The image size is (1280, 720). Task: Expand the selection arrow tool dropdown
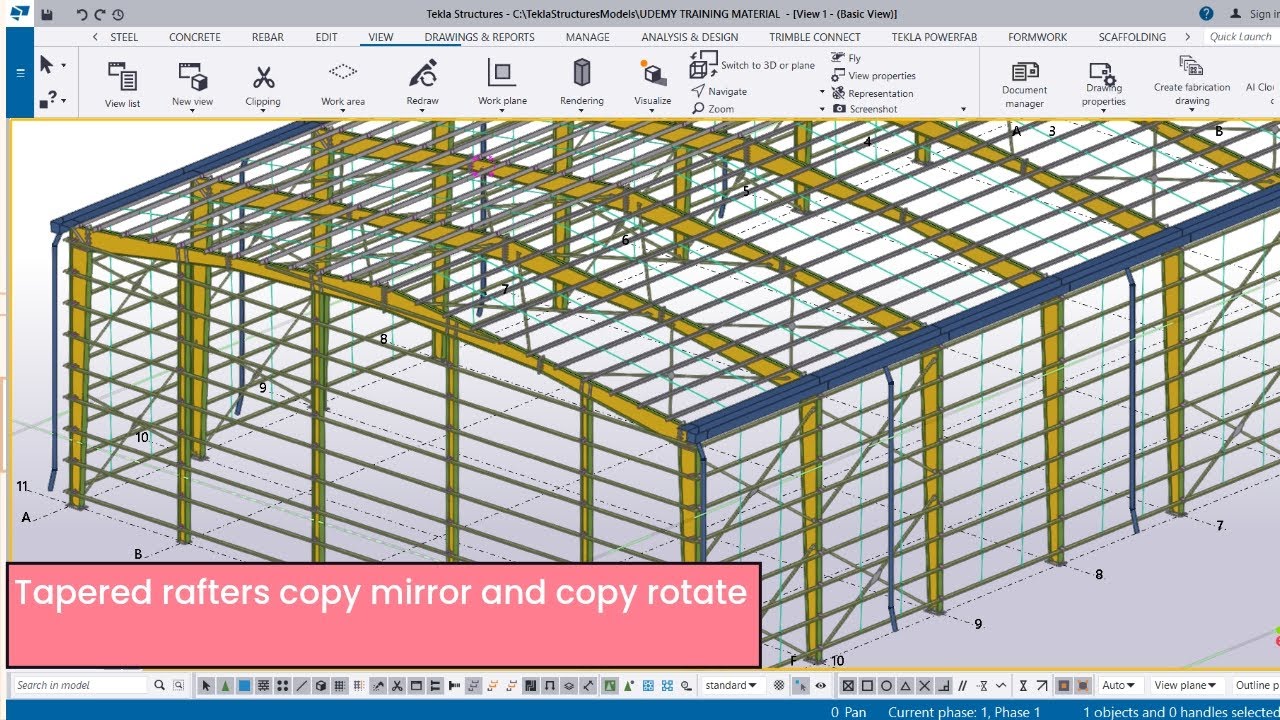[64, 66]
